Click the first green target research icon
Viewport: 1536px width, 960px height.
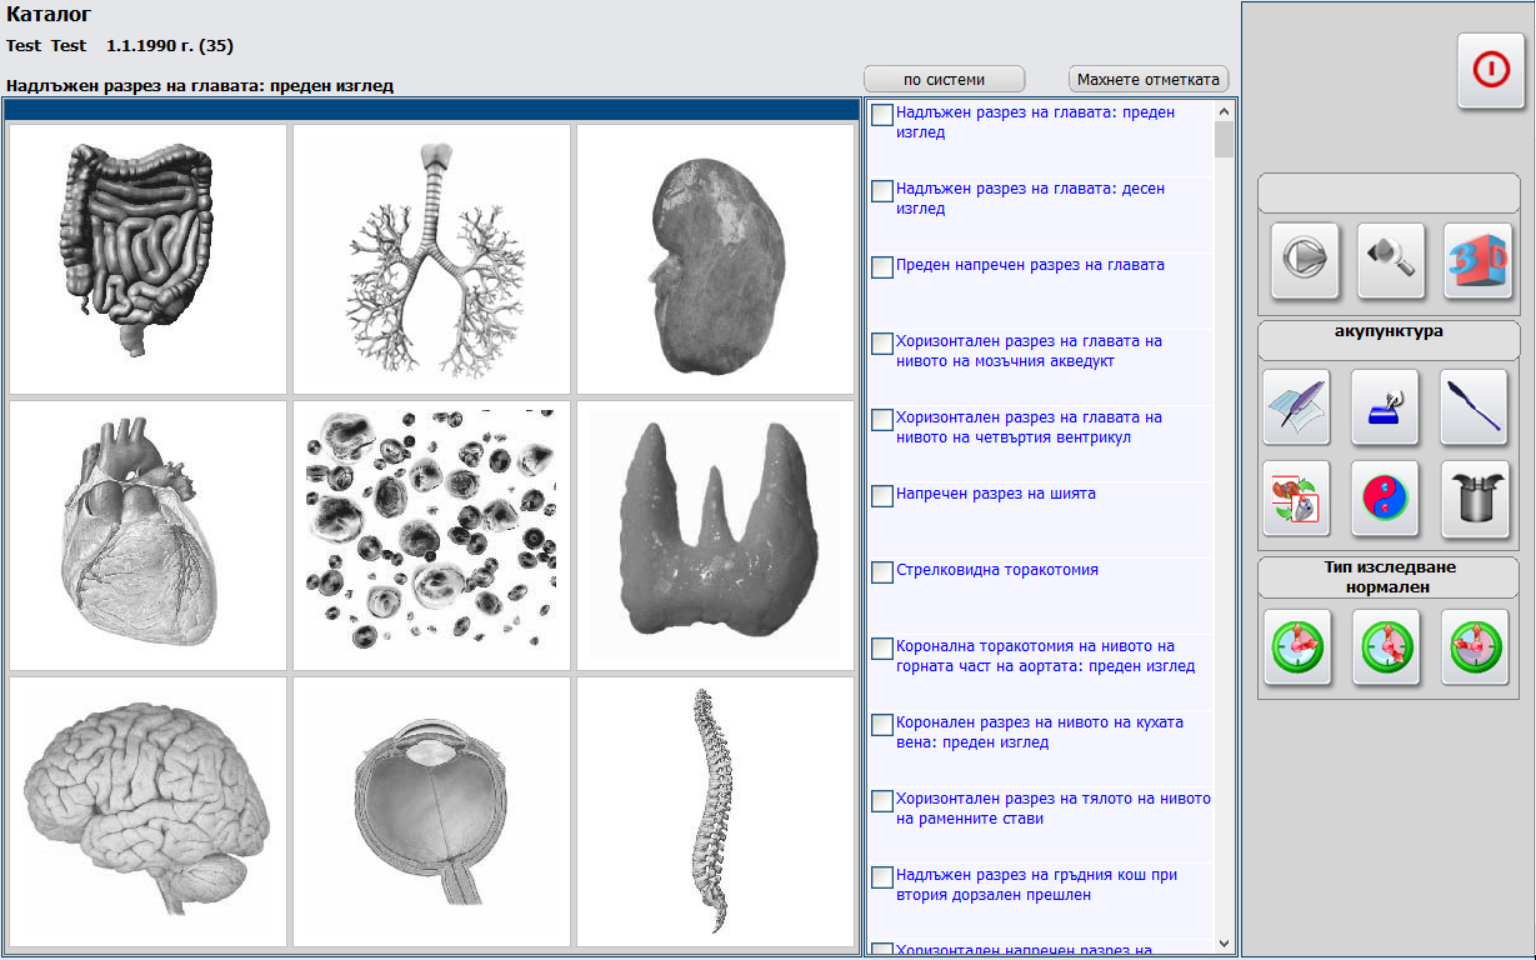(x=1297, y=646)
